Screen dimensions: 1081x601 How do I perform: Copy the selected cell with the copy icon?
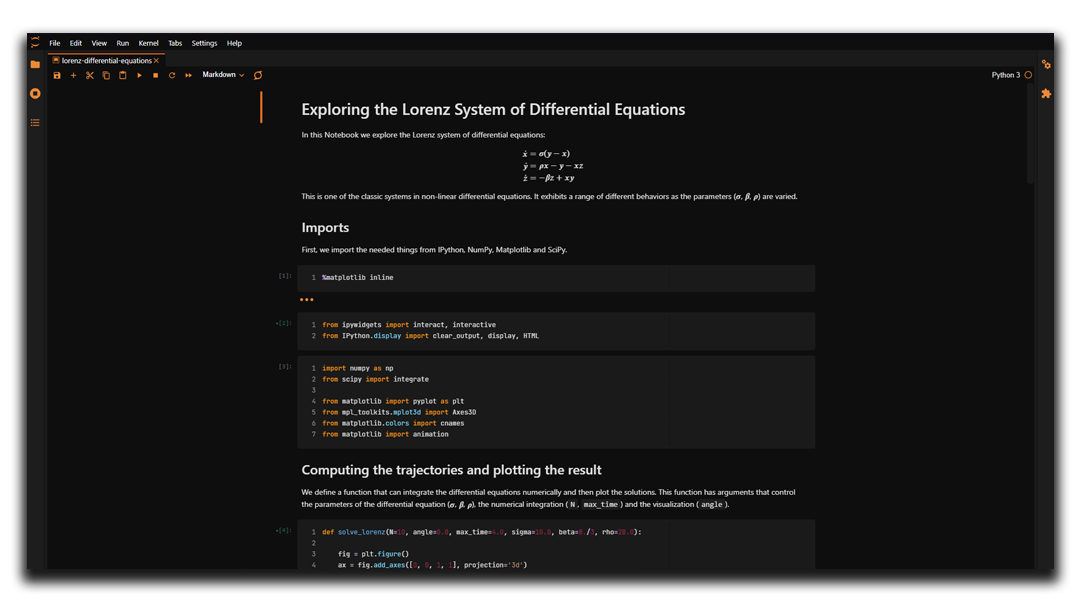106,75
